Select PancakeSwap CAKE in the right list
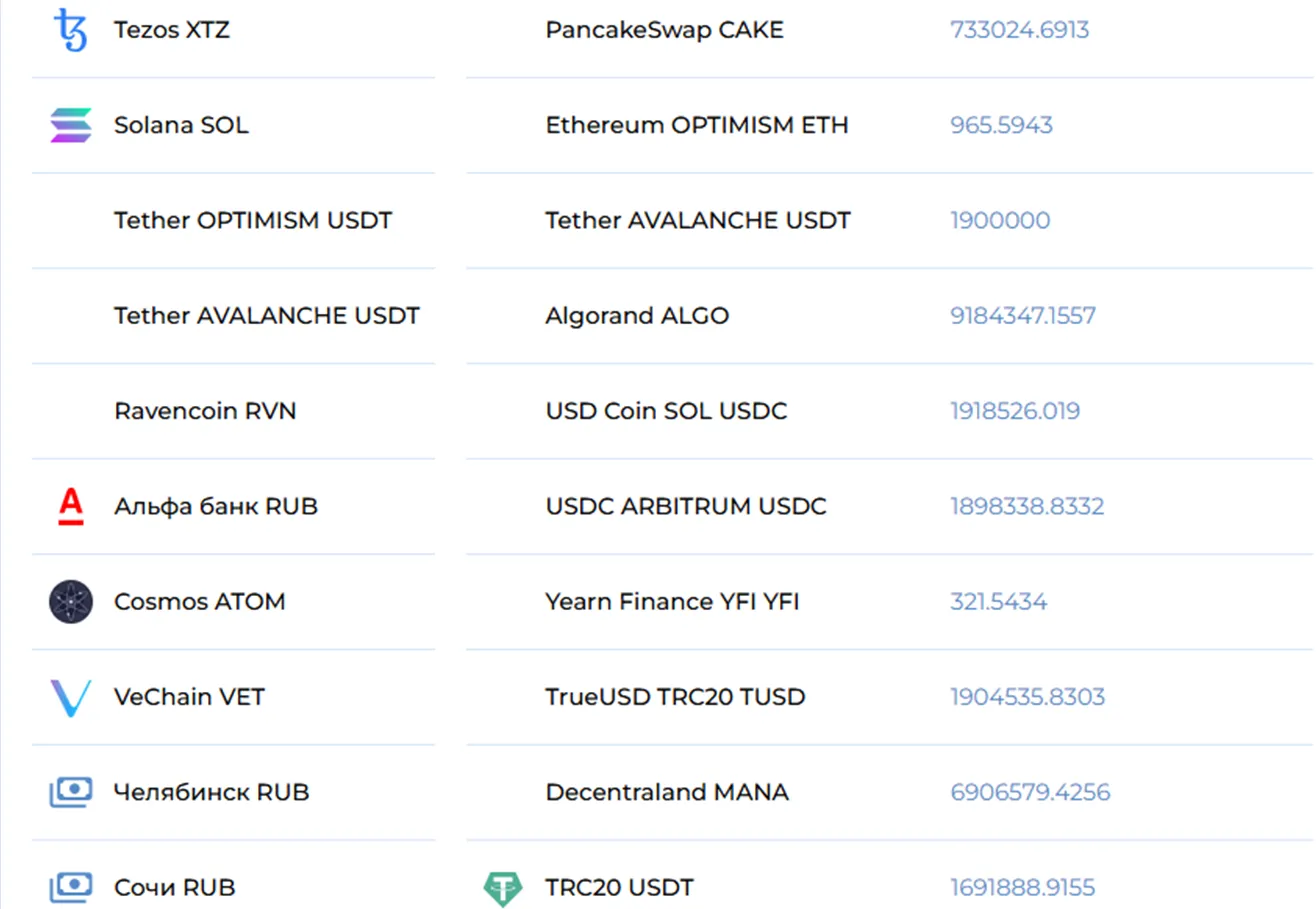 pyautogui.click(x=665, y=30)
